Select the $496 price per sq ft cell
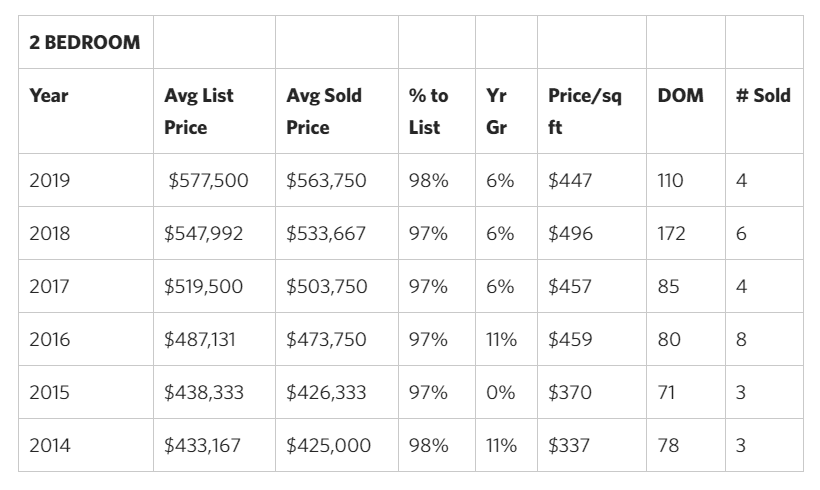 pyautogui.click(x=570, y=234)
